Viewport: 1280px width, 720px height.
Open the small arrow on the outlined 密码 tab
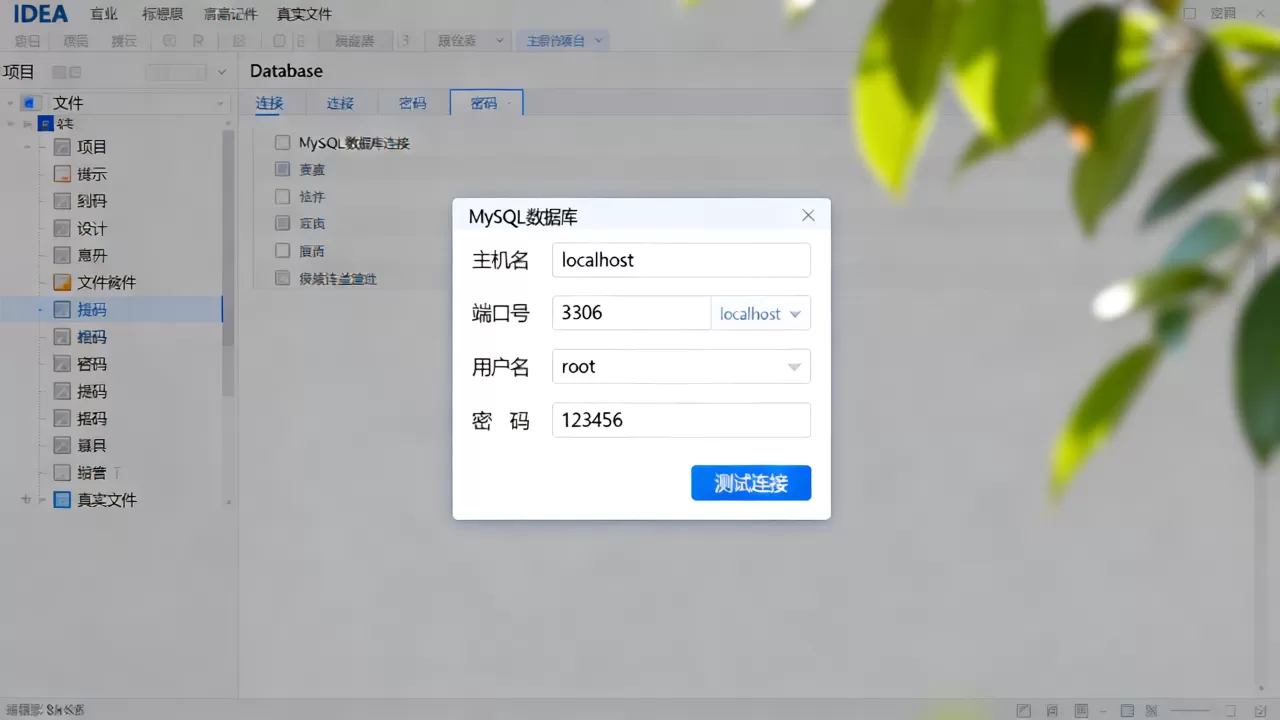point(510,103)
